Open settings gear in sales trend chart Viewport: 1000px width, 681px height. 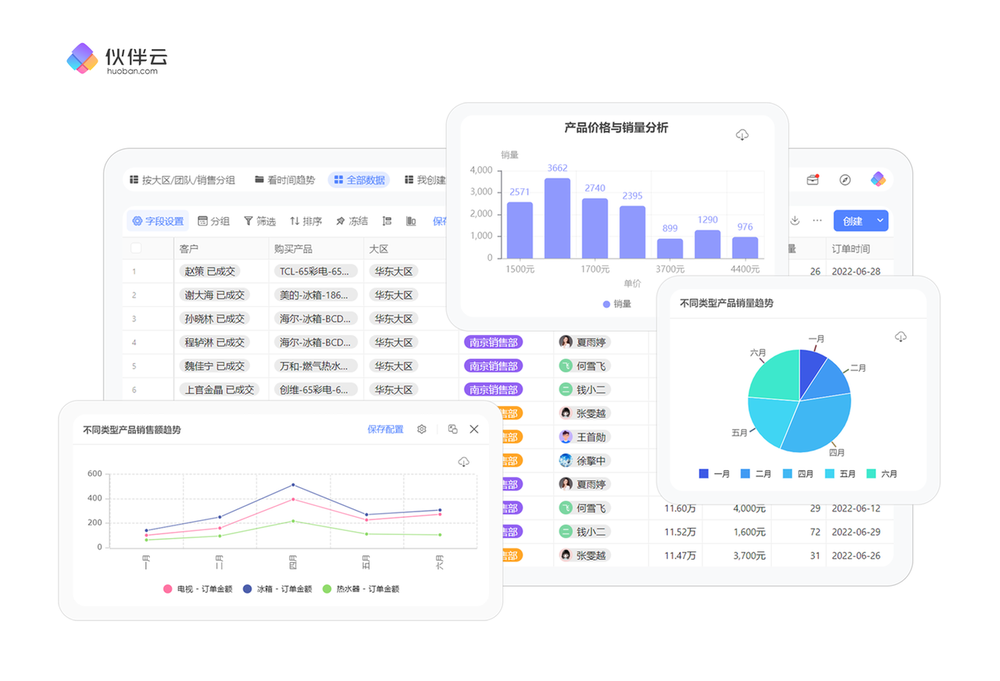(x=422, y=429)
